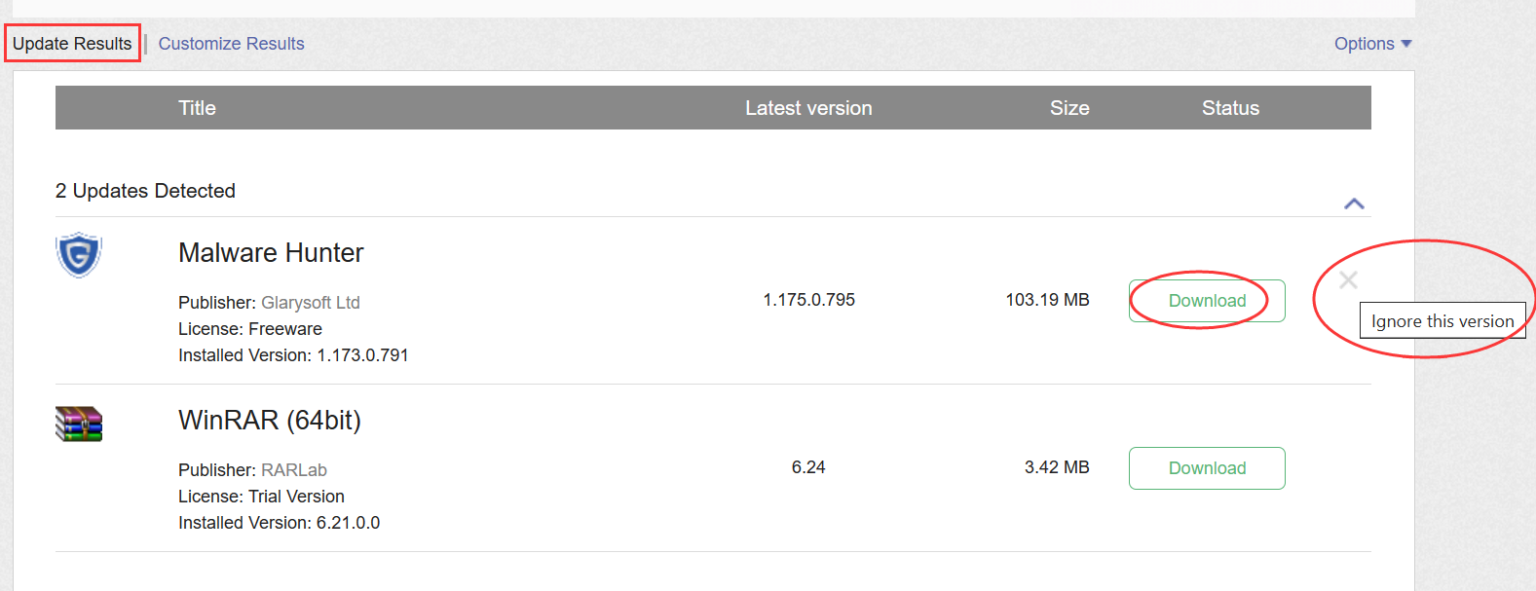Click the Malware Hunter shield icon
Image resolution: width=1536 pixels, height=591 pixels.
coord(79,255)
